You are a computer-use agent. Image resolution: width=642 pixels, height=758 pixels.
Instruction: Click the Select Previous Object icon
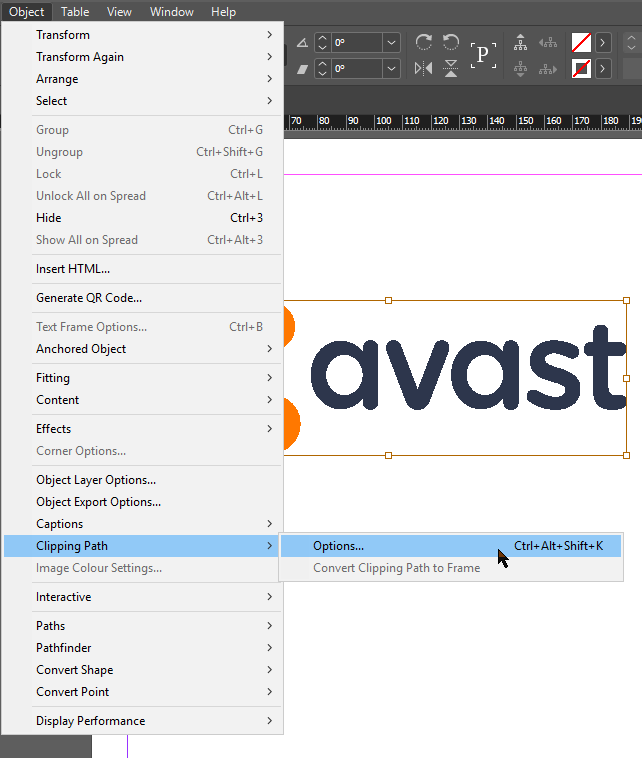548,43
